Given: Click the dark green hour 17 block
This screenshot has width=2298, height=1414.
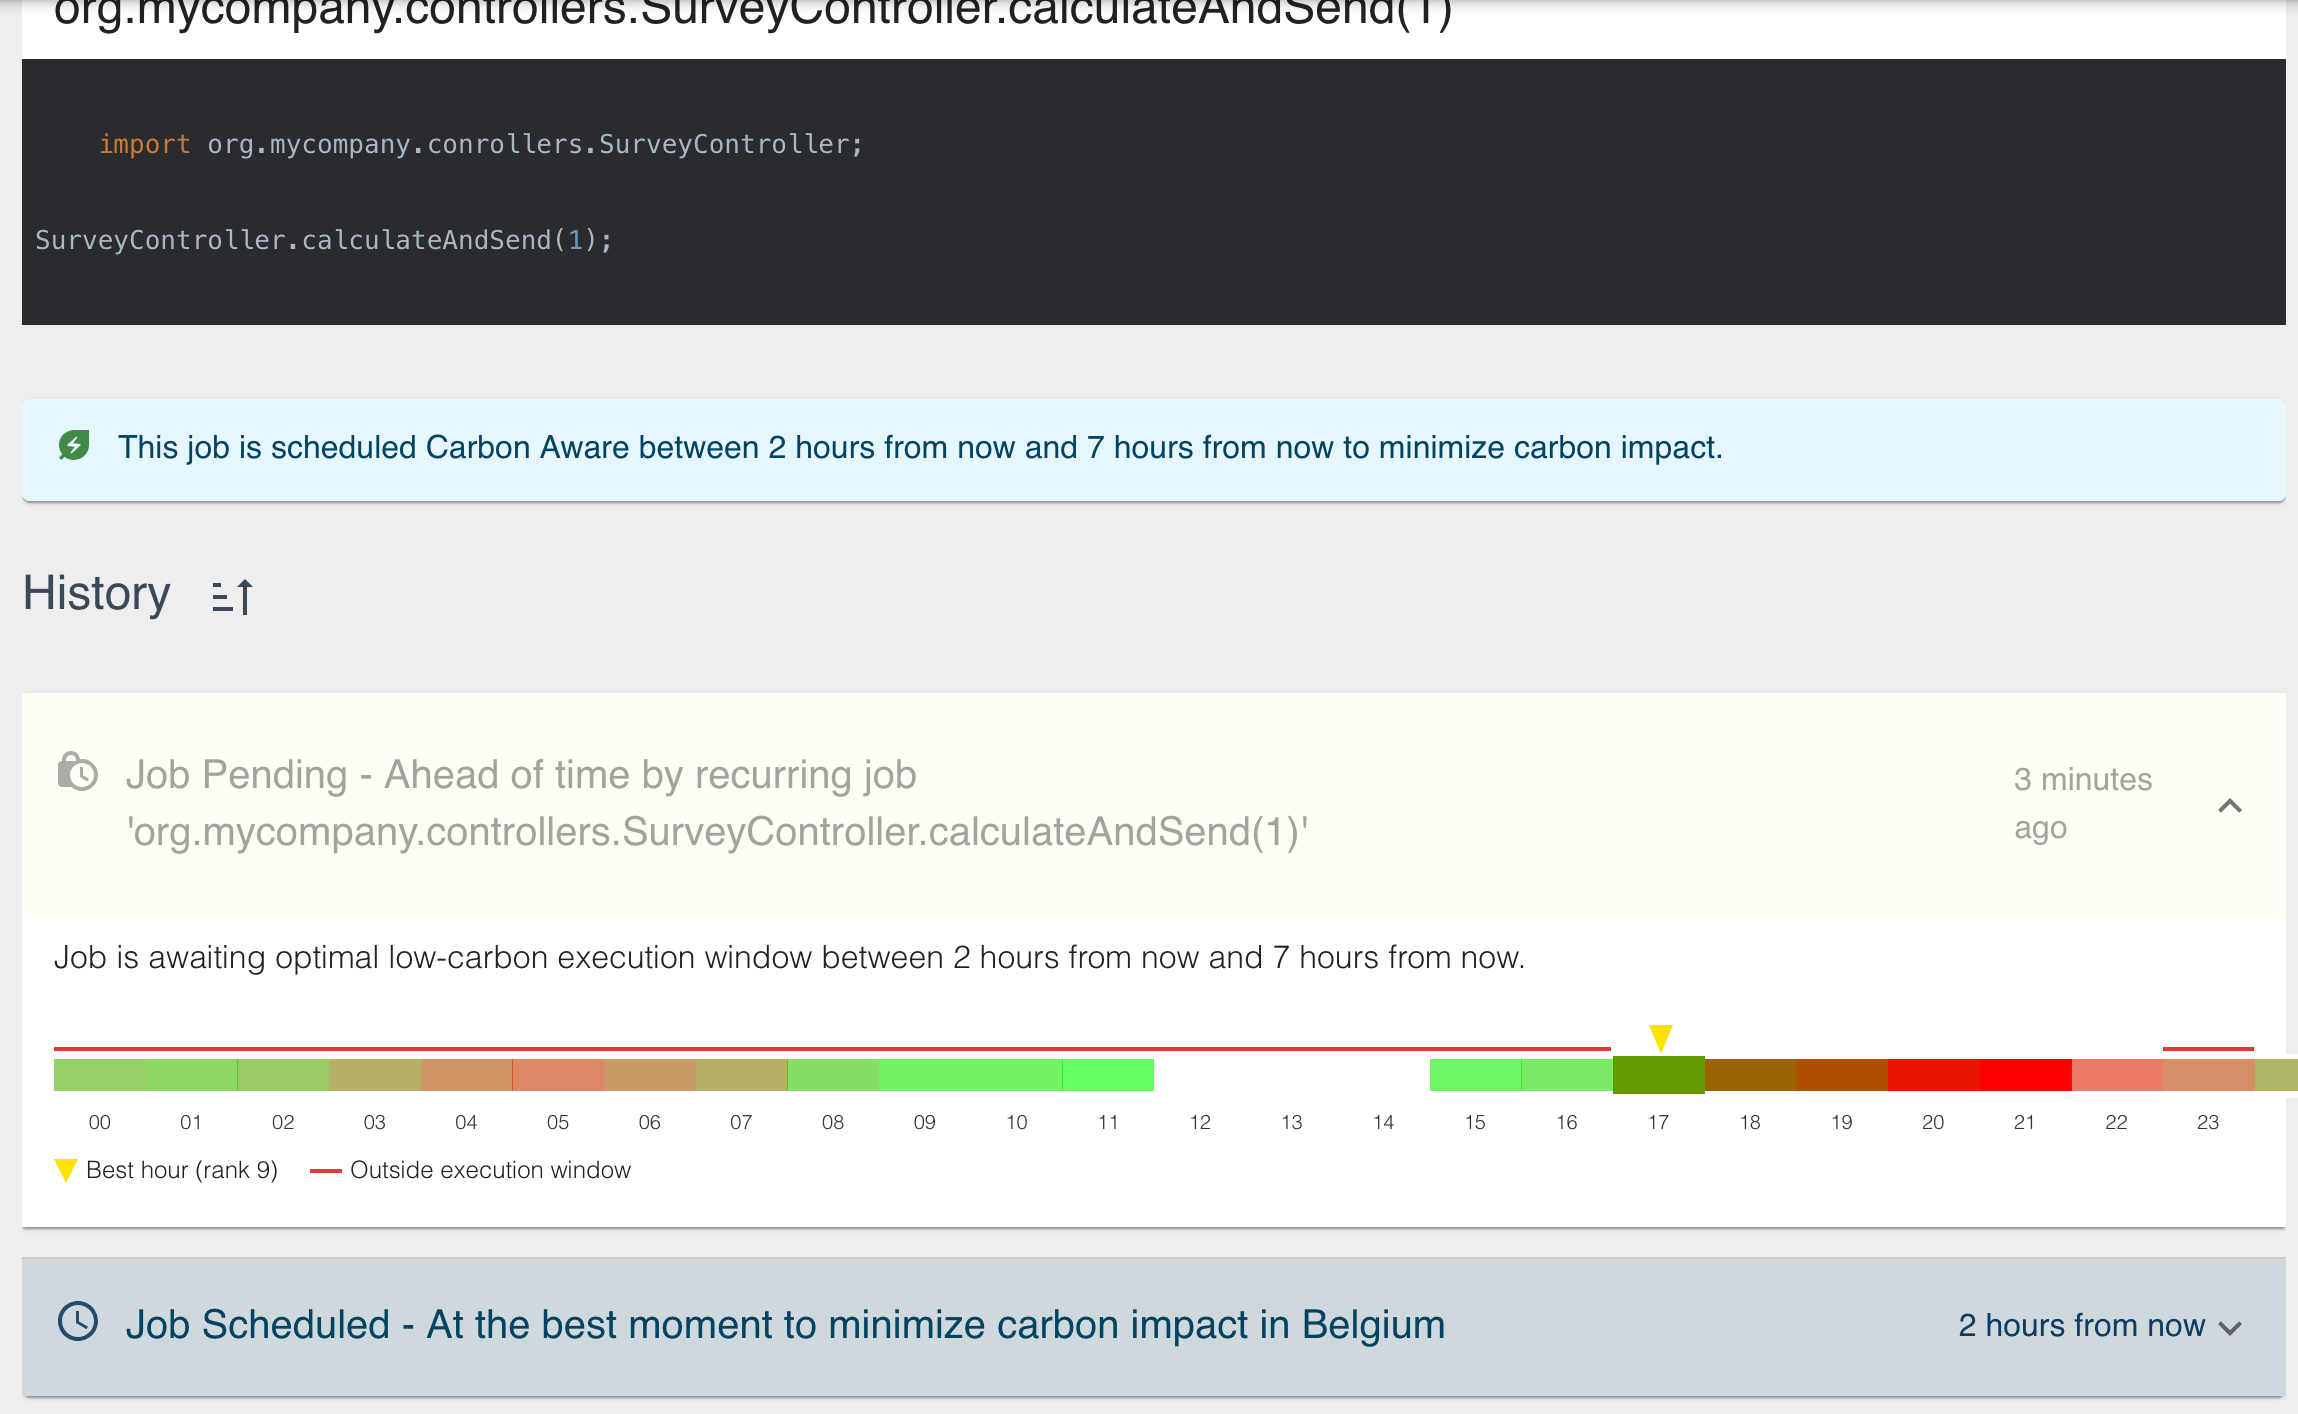Looking at the screenshot, I should pyautogui.click(x=1658, y=1075).
